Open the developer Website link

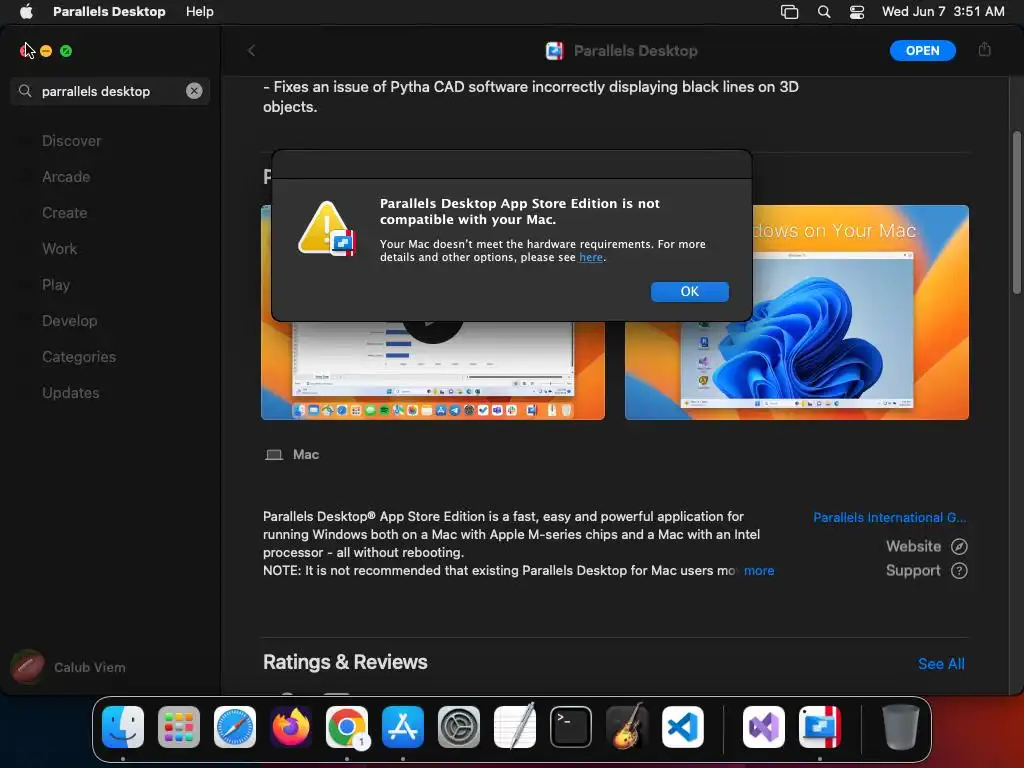click(926, 547)
